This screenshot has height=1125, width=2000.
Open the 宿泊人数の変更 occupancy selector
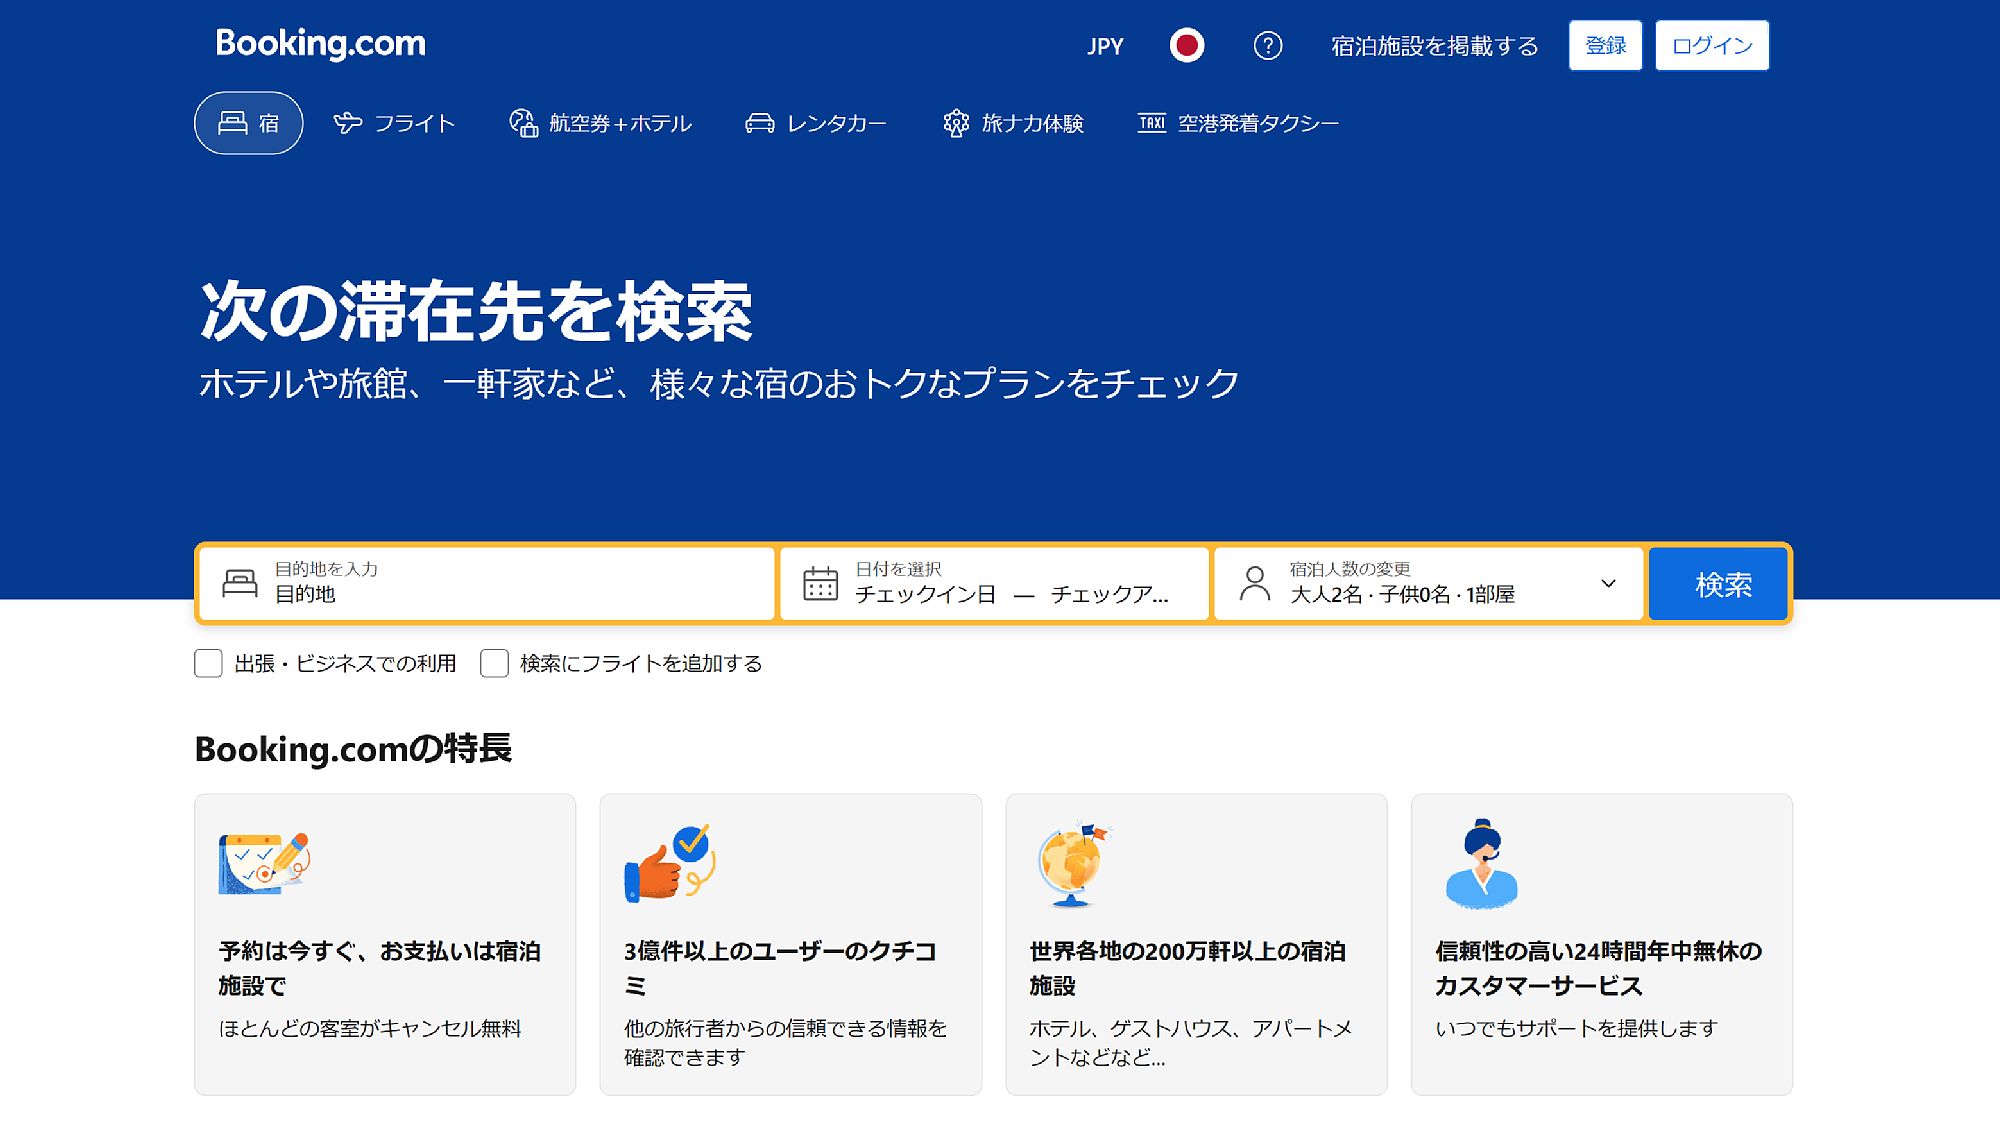tap(1429, 583)
